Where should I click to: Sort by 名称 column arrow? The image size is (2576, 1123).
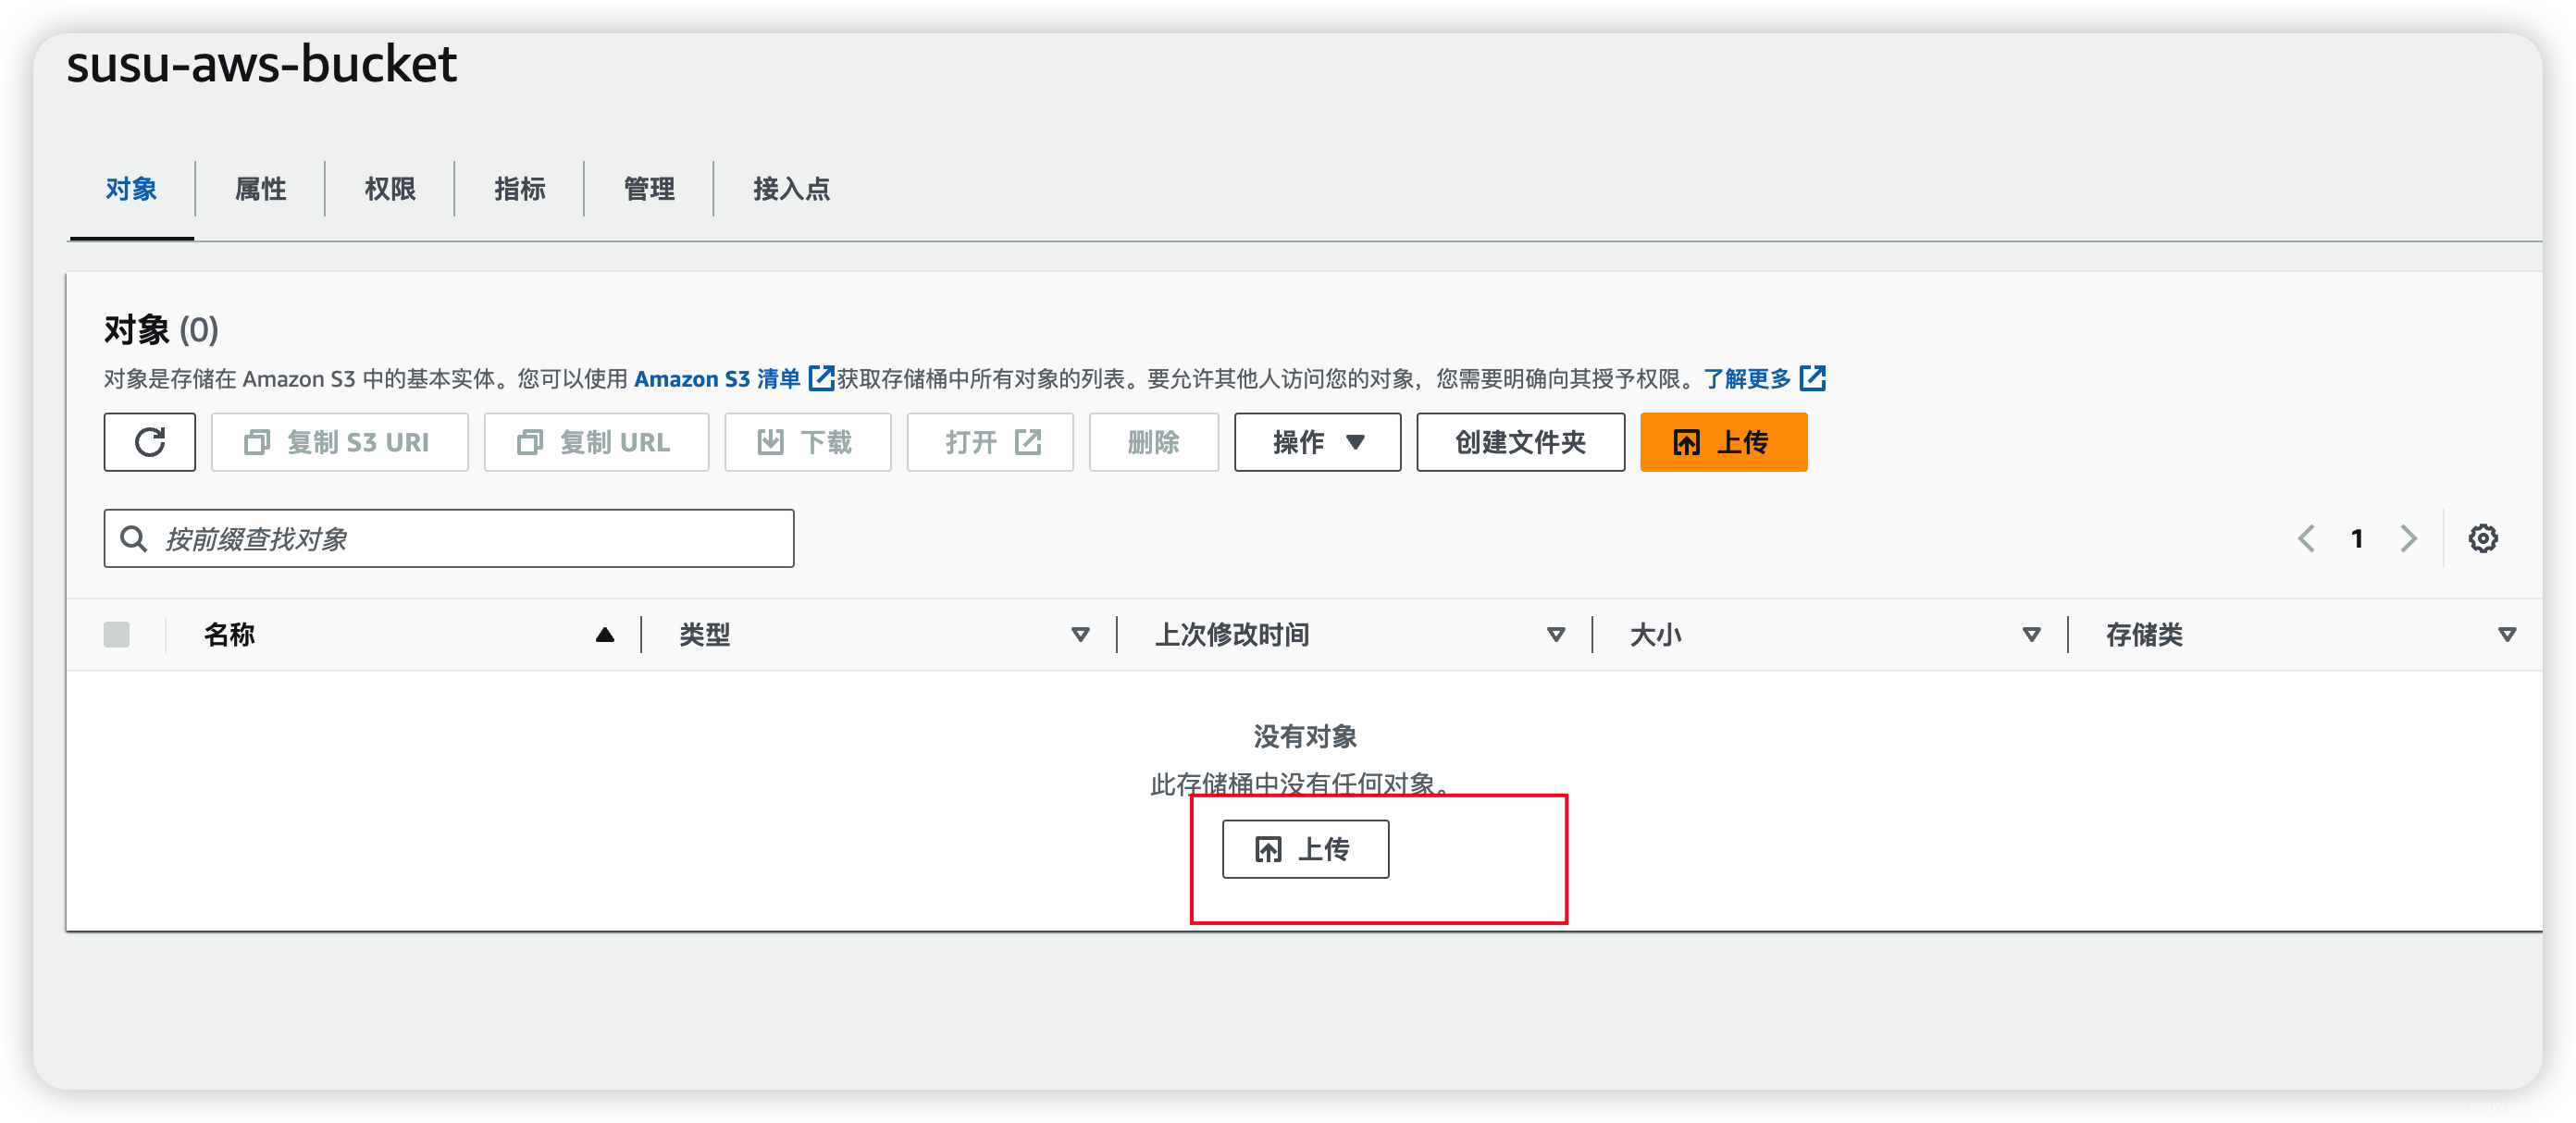click(x=605, y=635)
